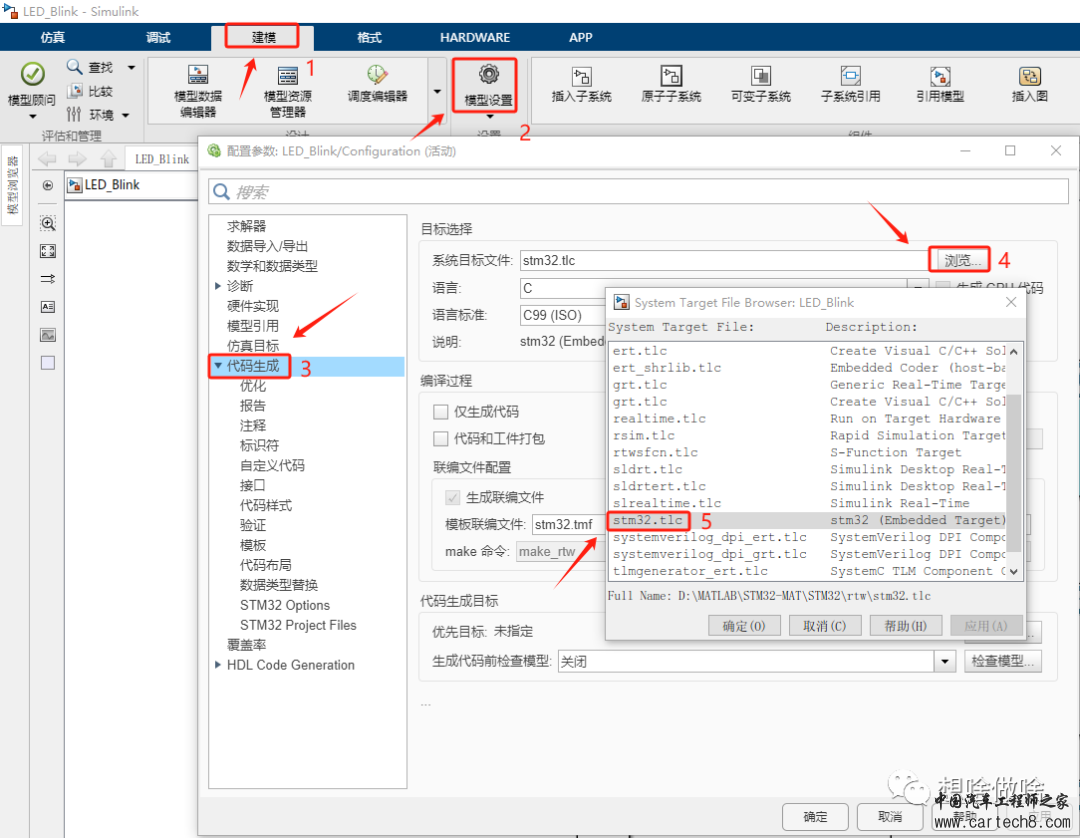Screen dimensions: 1080x838
Task: Click 帮助(H) in the Target File Browser
Action: pyautogui.click(x=905, y=626)
